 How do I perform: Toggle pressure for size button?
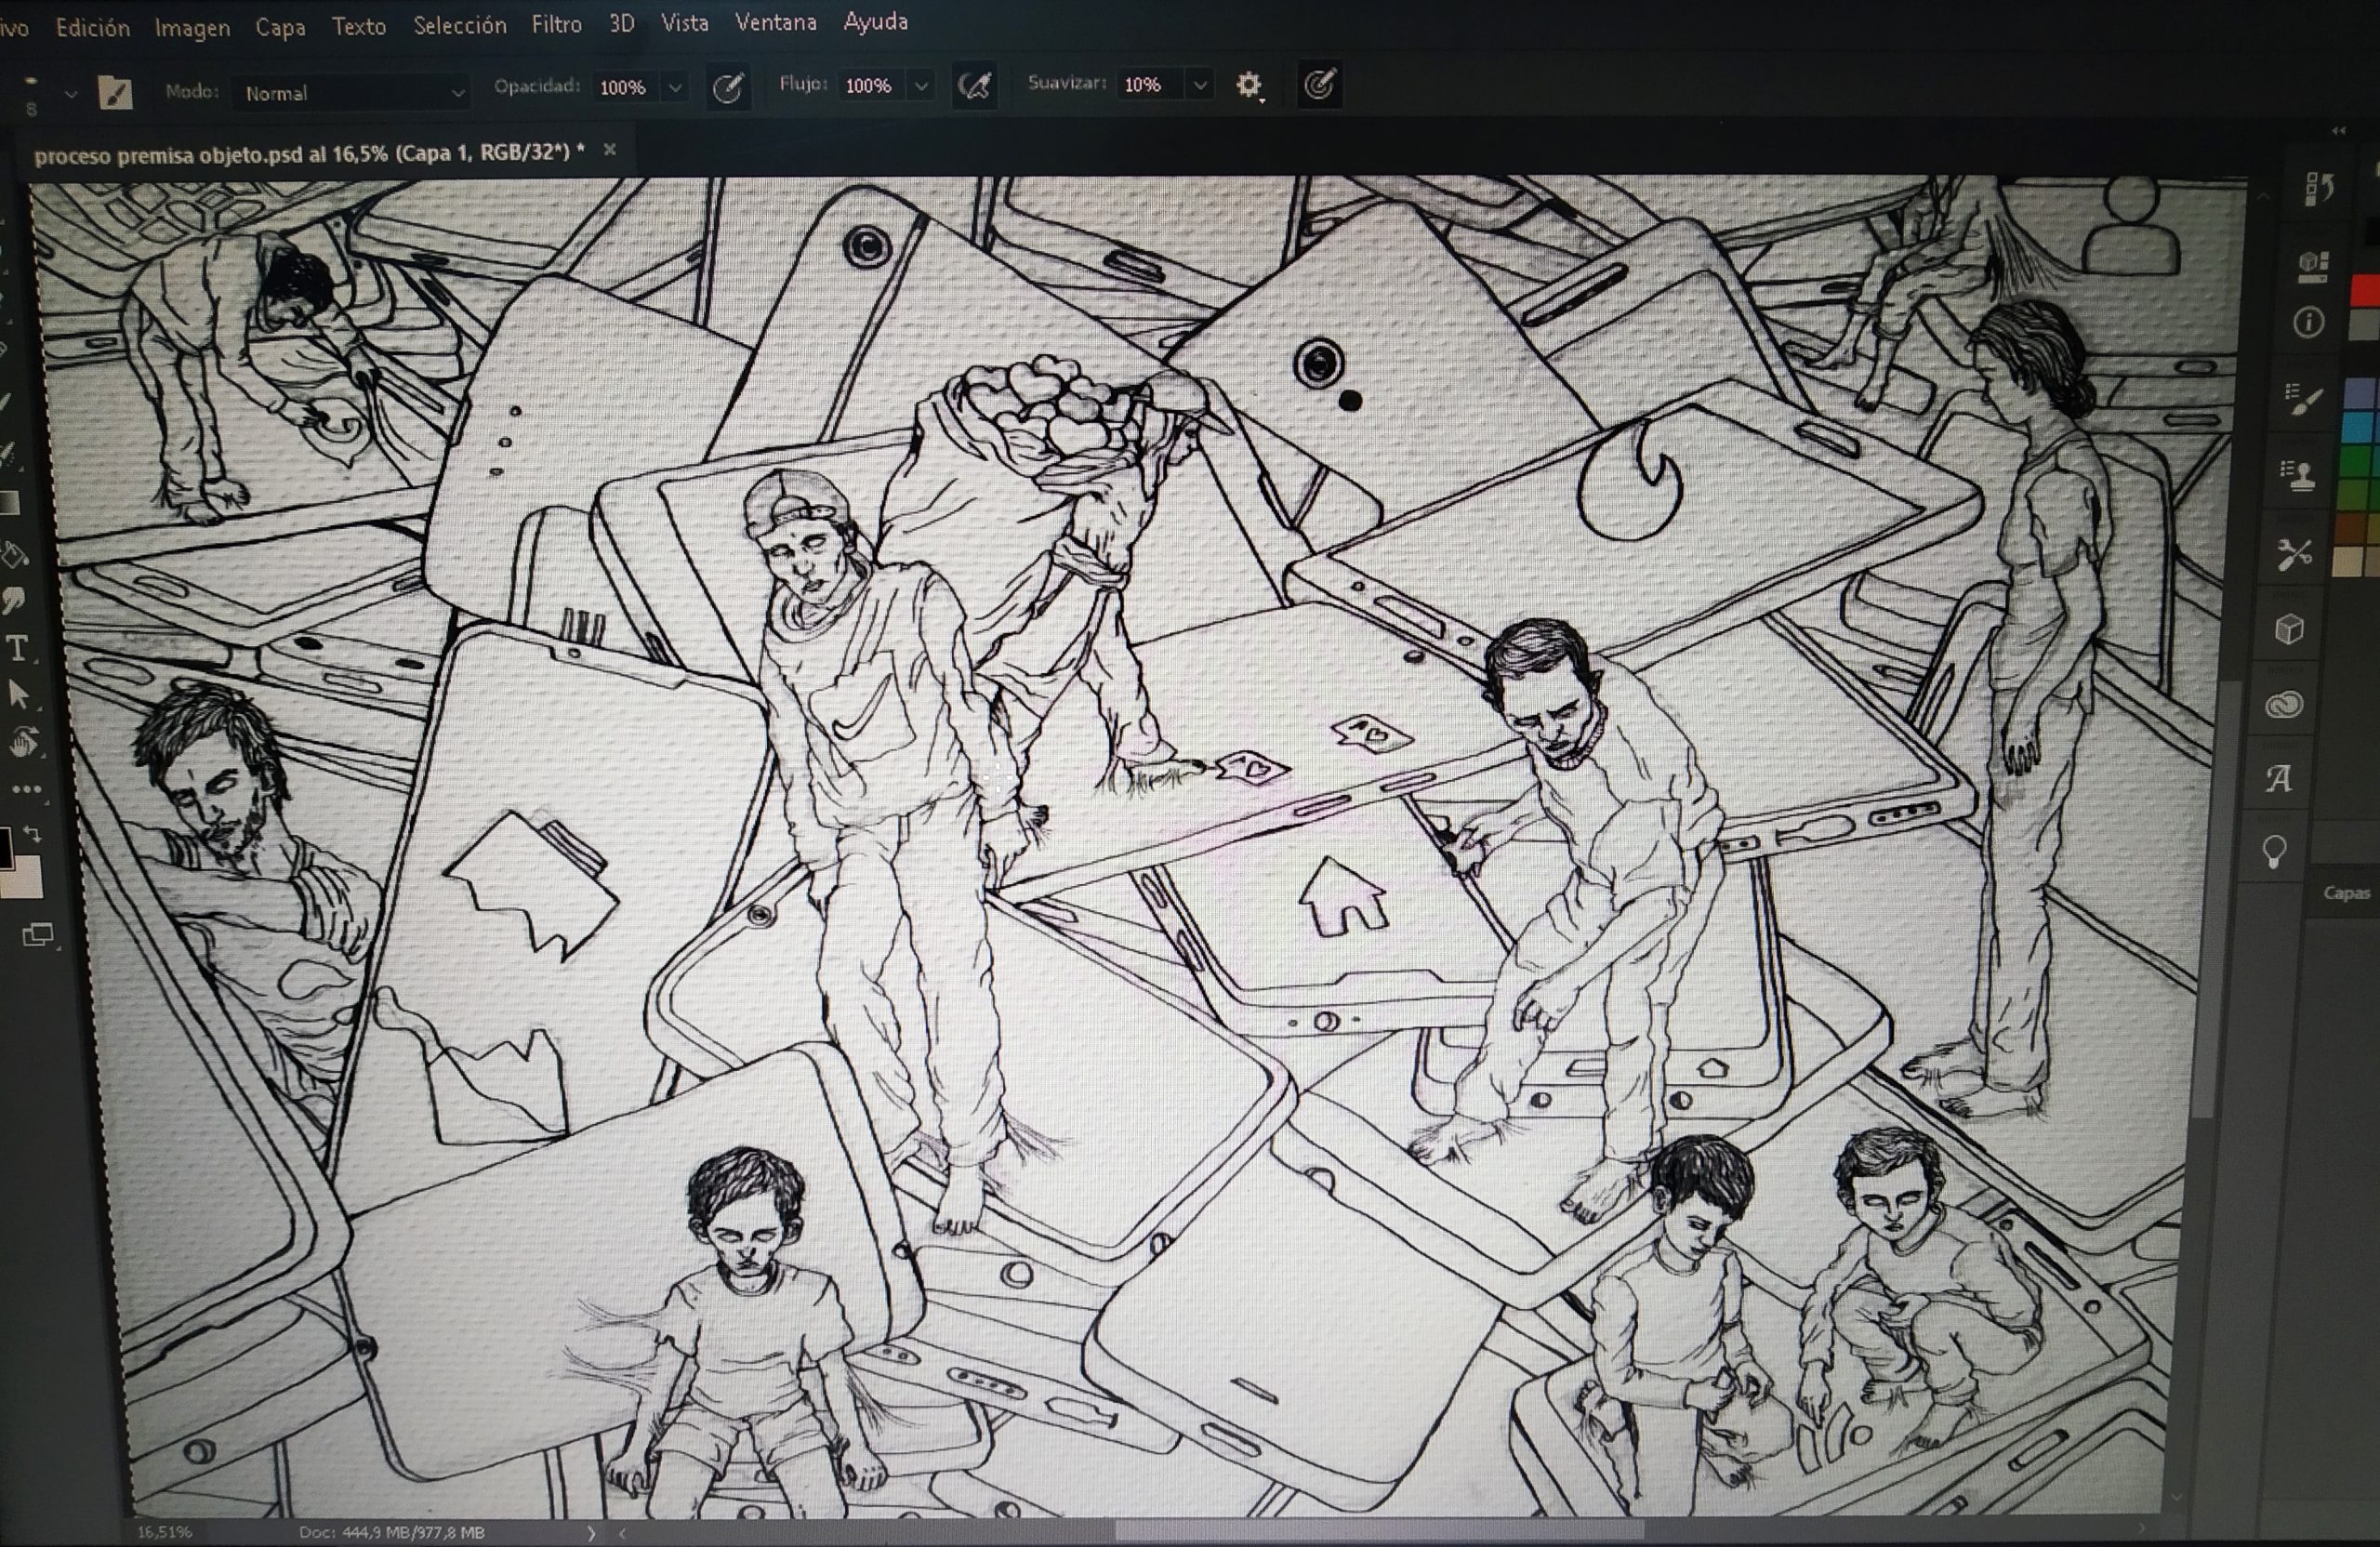pyautogui.click(x=1319, y=85)
